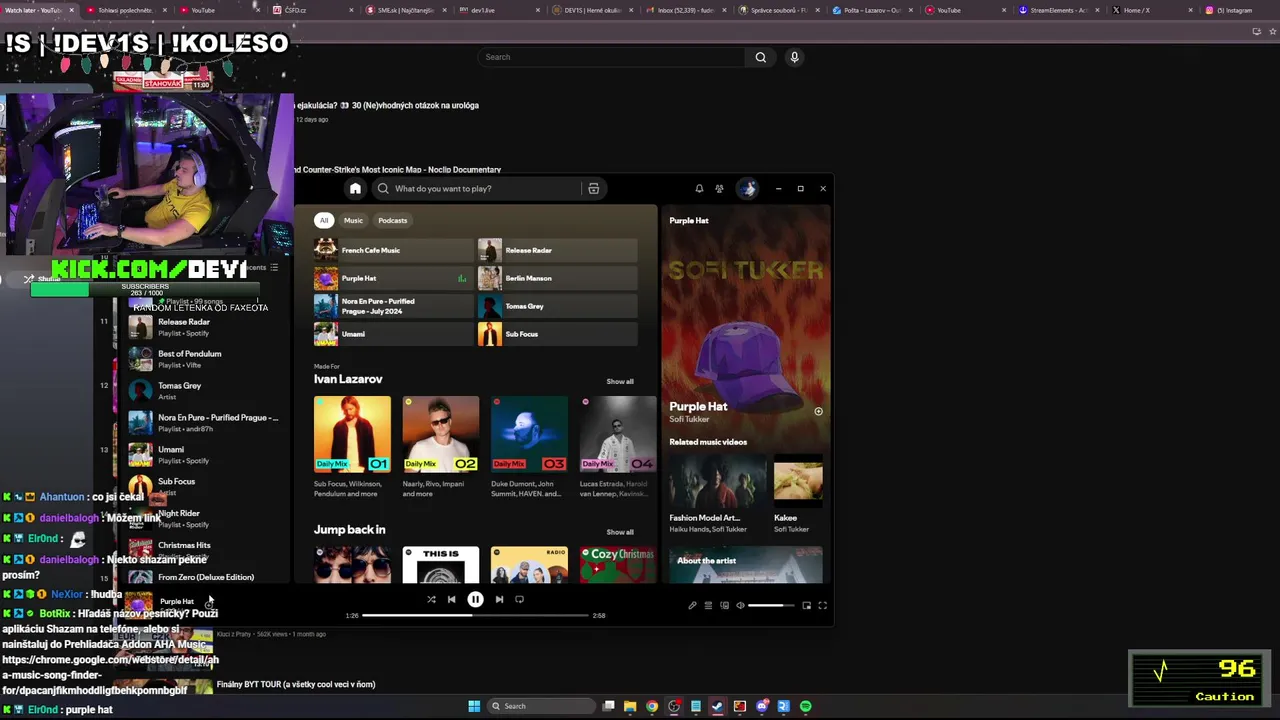
Task: Enter Spotify full screen mode
Action: pyautogui.click(x=822, y=605)
